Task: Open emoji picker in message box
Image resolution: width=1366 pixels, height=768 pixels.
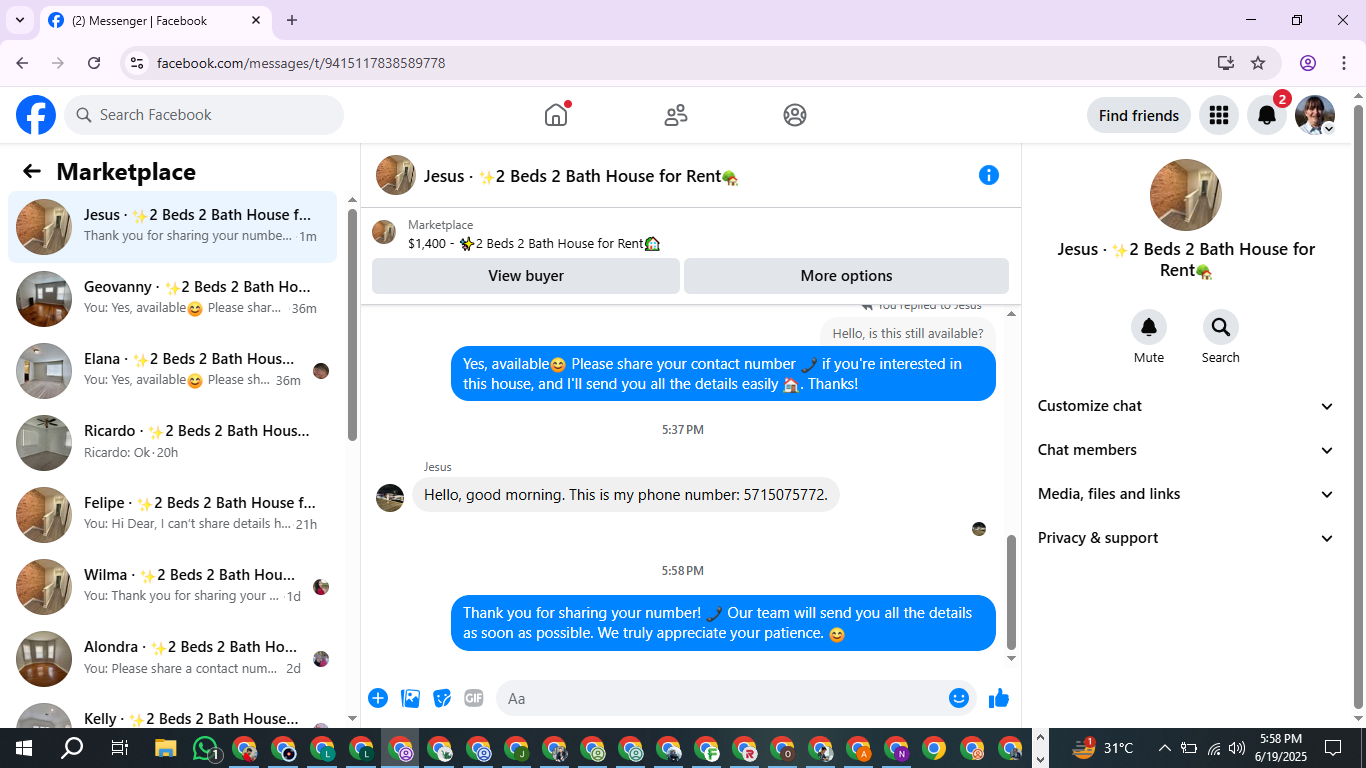Action: pyautogui.click(x=959, y=698)
